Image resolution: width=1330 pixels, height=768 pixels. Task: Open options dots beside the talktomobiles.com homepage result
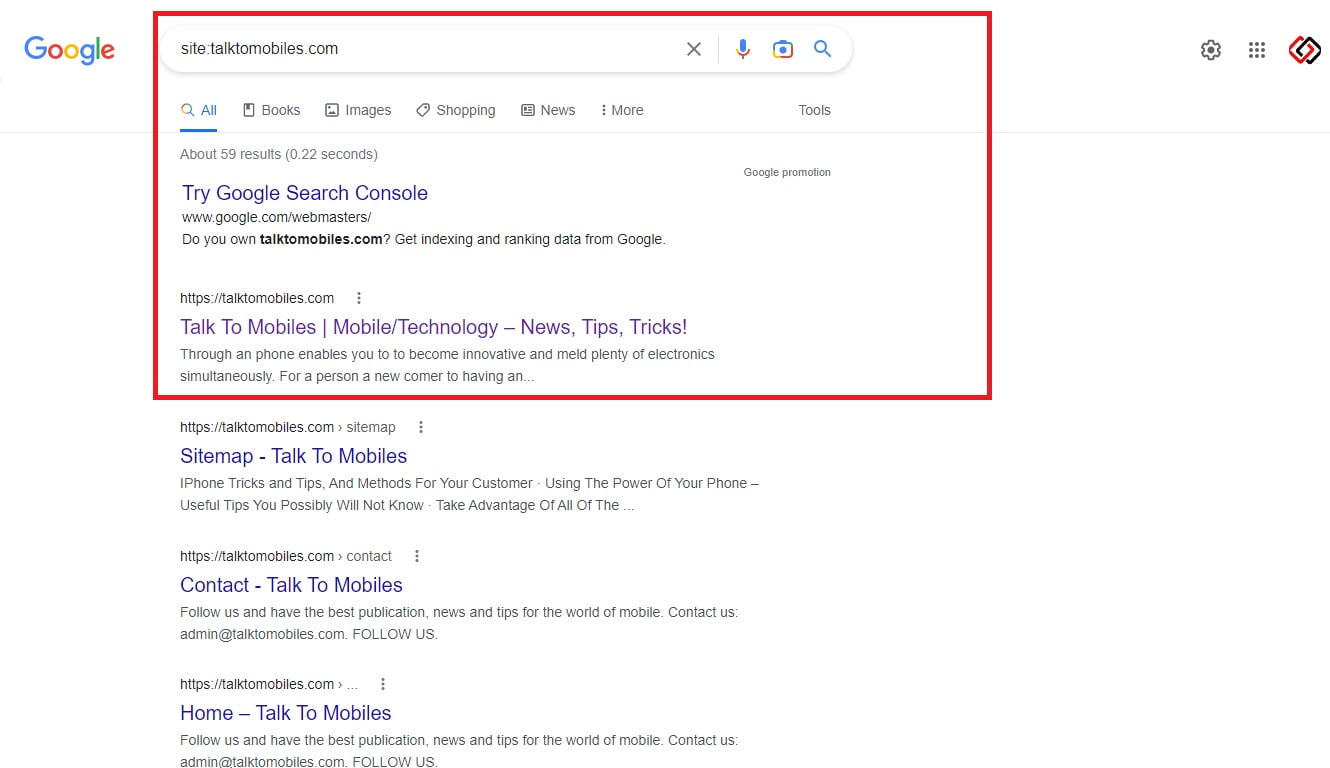pos(359,298)
